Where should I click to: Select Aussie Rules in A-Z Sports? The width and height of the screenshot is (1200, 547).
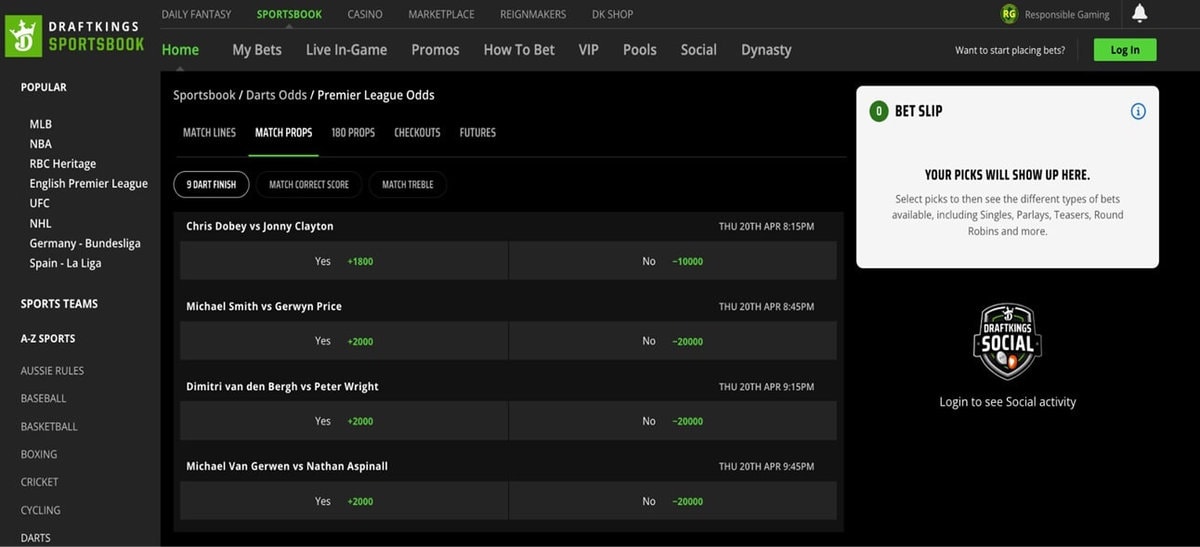52,371
